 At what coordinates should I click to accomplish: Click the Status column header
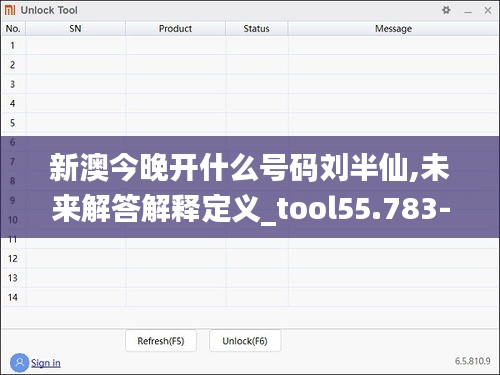tap(256, 29)
